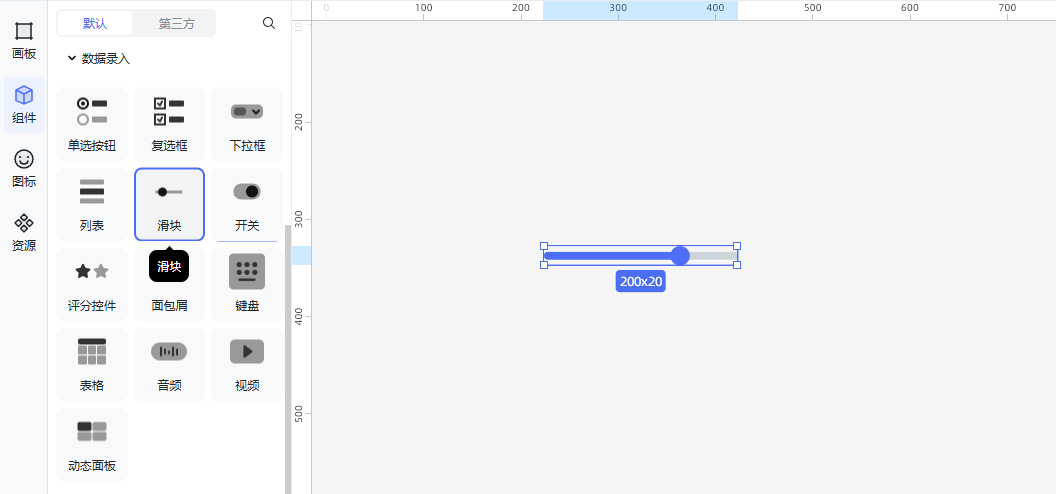1056x494 pixels.
Task: Switch to the 默认 tab
Action: 96,23
